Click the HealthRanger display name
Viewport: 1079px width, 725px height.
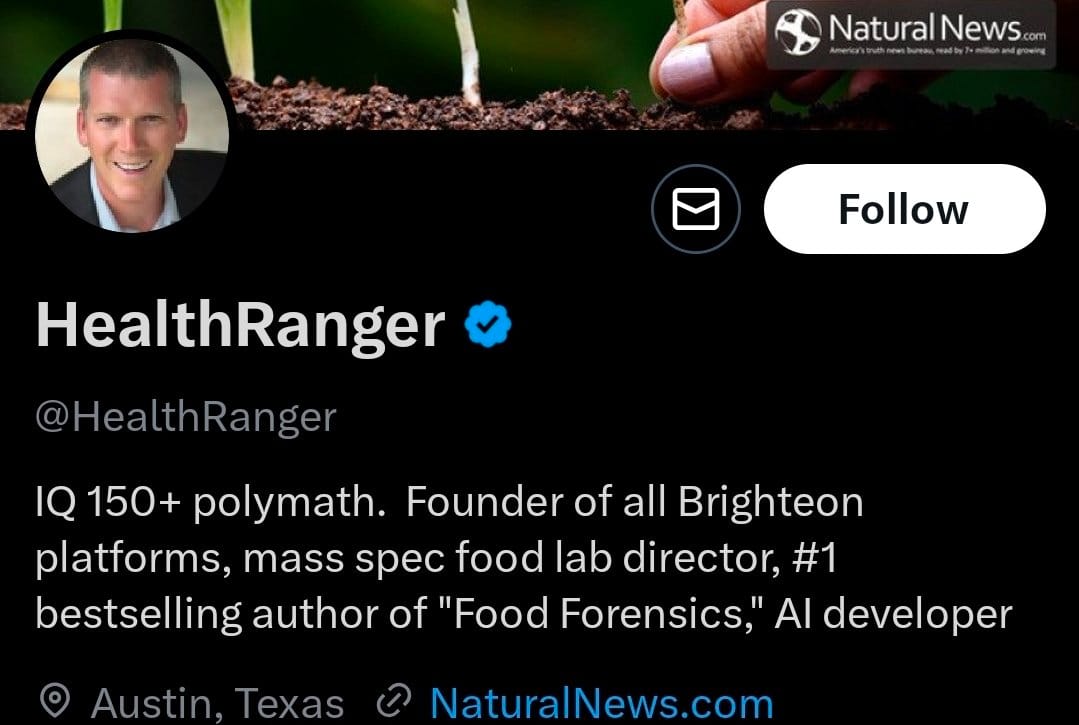pyautogui.click(x=240, y=325)
